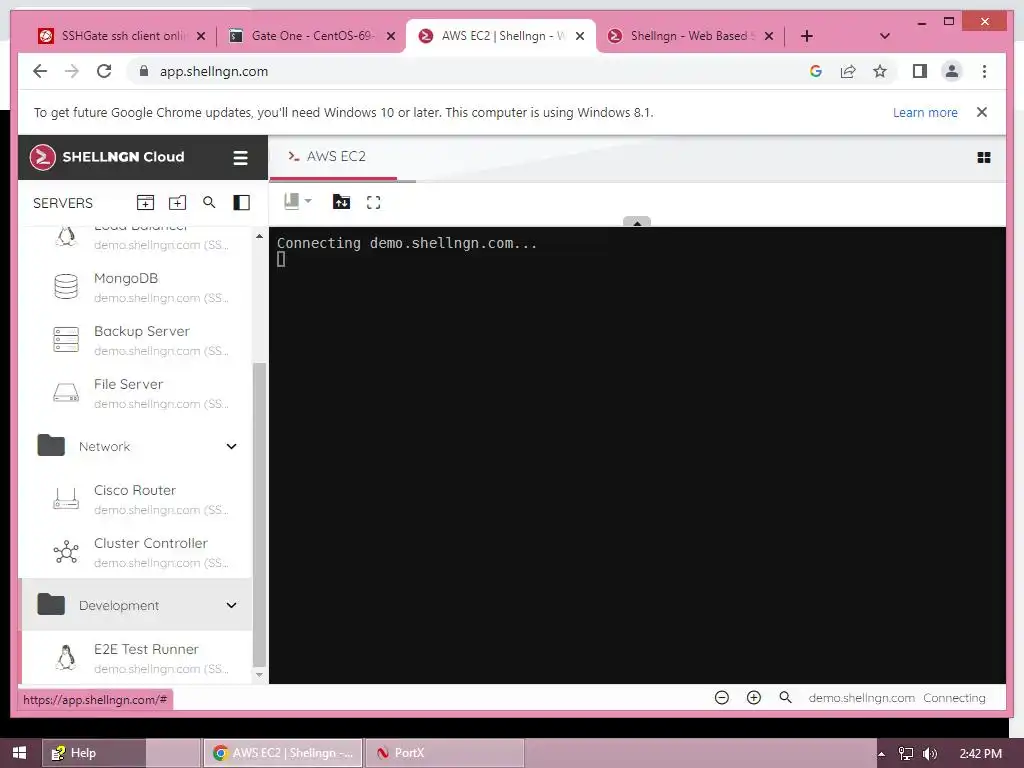Show hidden system tray icons

click(882, 754)
